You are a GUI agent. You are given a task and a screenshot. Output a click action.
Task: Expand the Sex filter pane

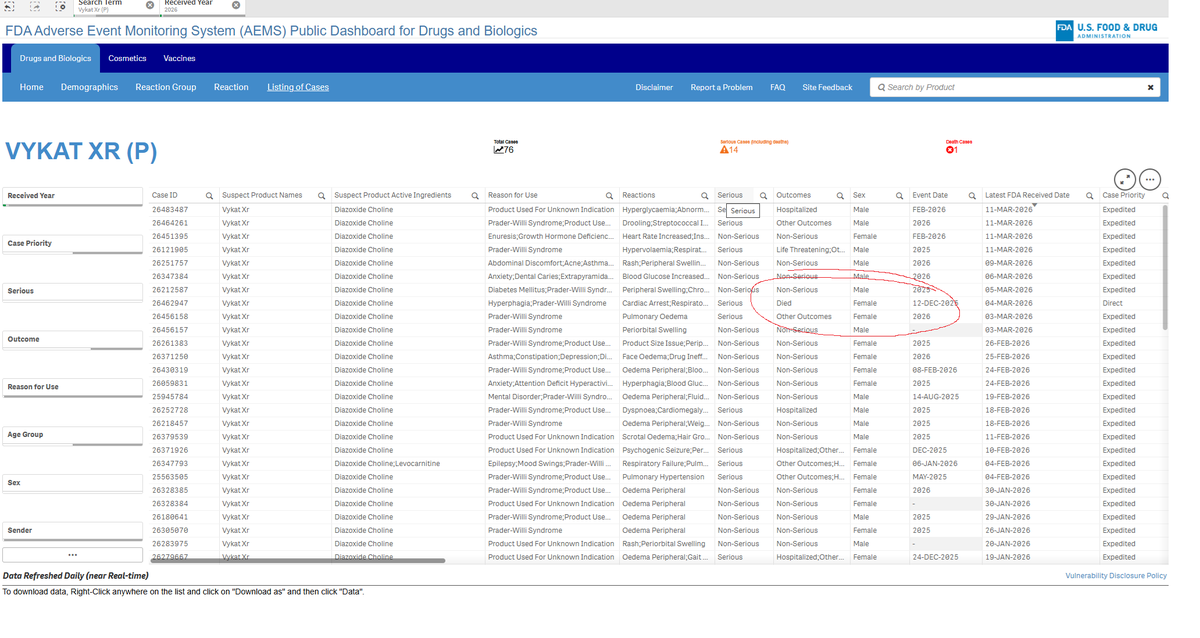point(73,483)
